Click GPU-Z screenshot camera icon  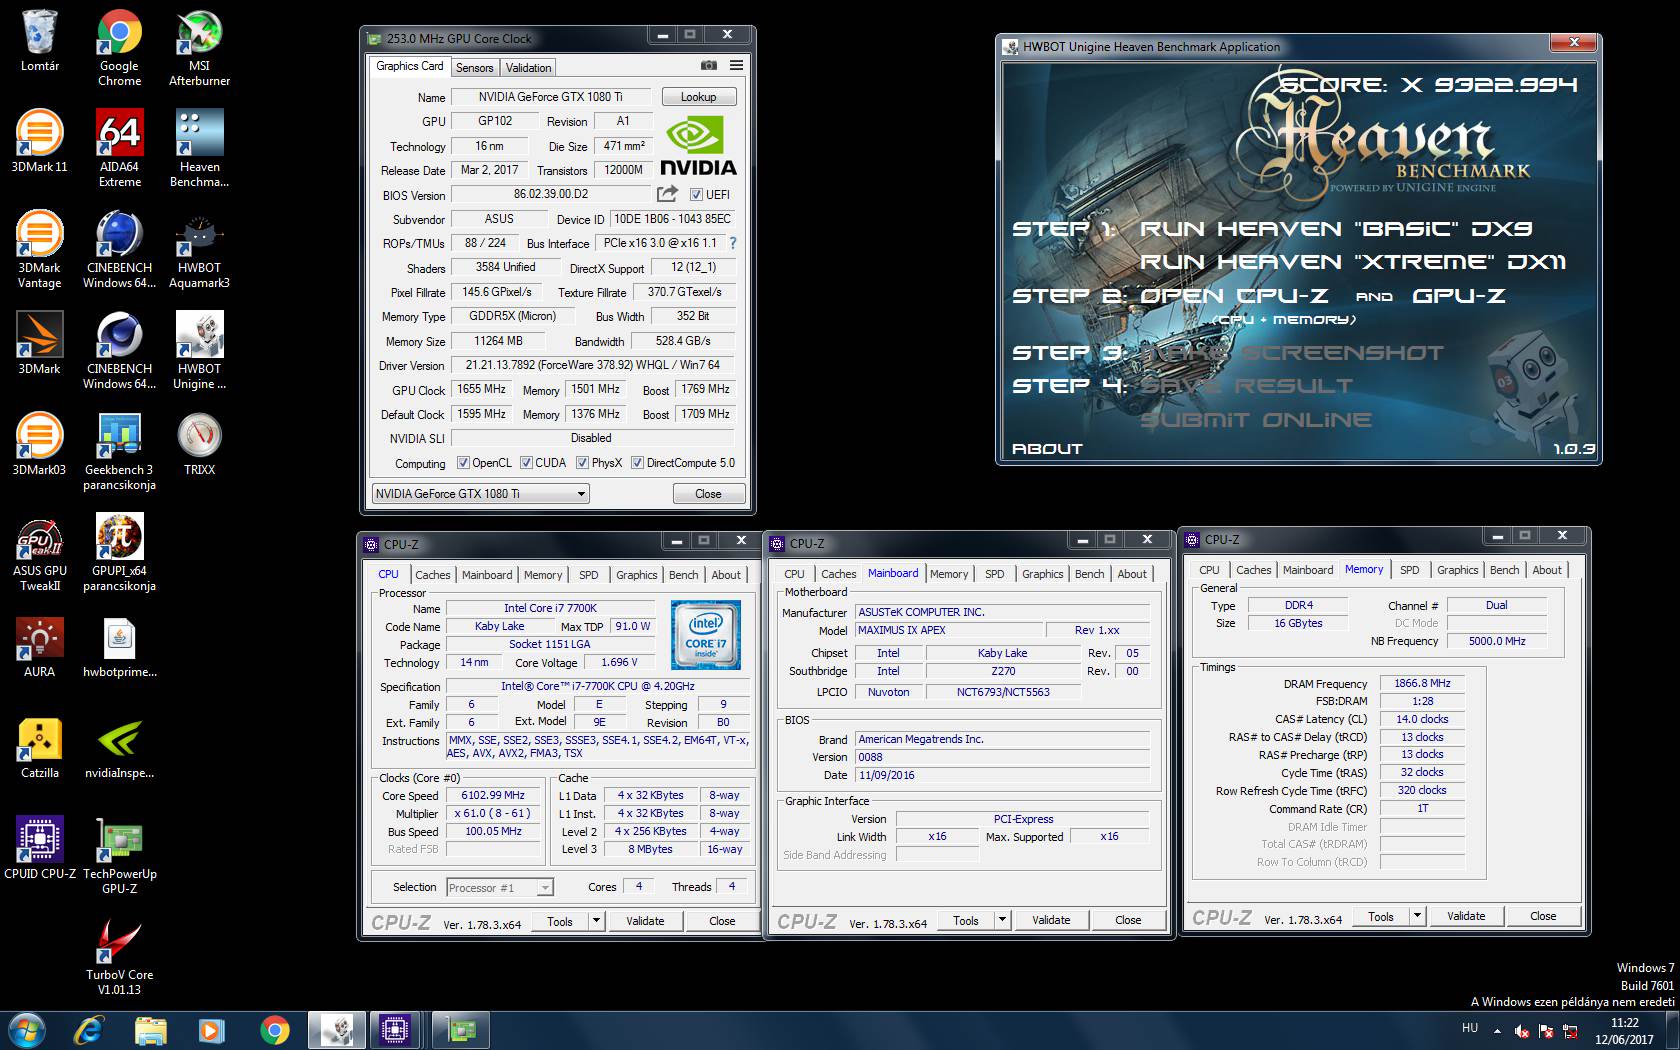(709, 65)
